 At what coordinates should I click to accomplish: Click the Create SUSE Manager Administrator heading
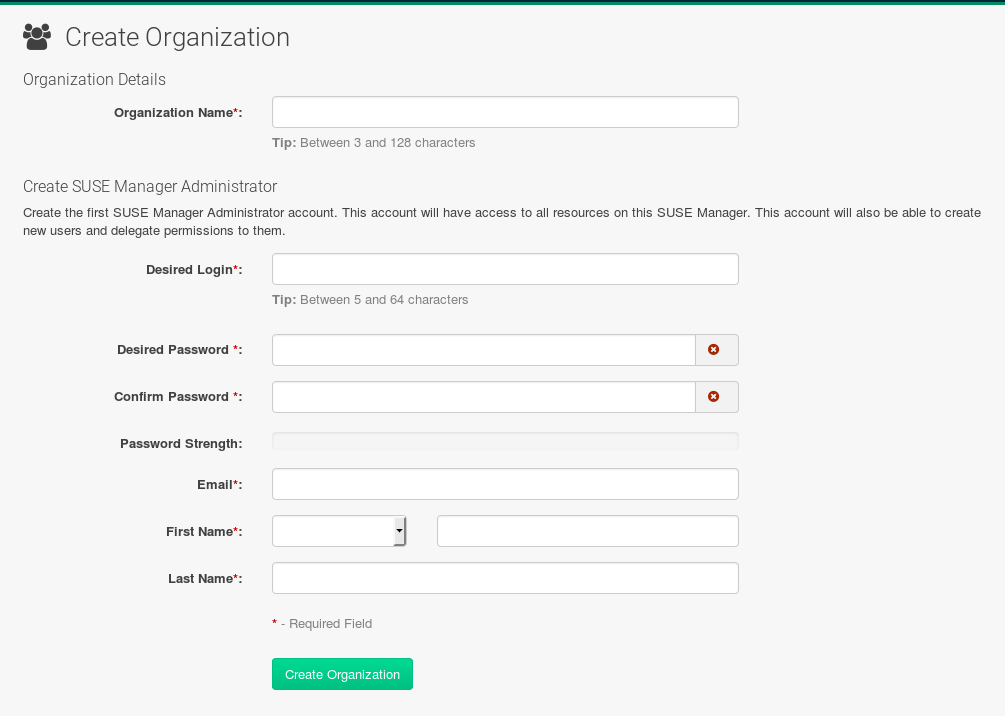[150, 186]
